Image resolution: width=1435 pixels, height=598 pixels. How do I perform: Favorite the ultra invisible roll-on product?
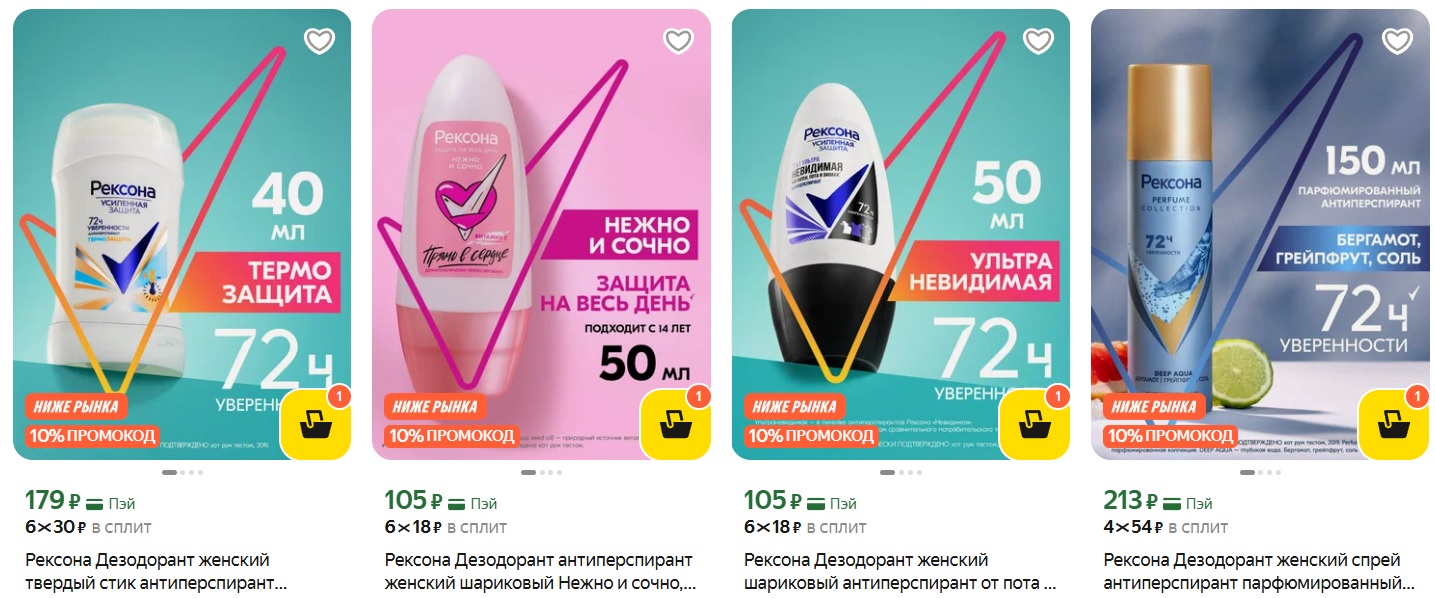[1038, 41]
